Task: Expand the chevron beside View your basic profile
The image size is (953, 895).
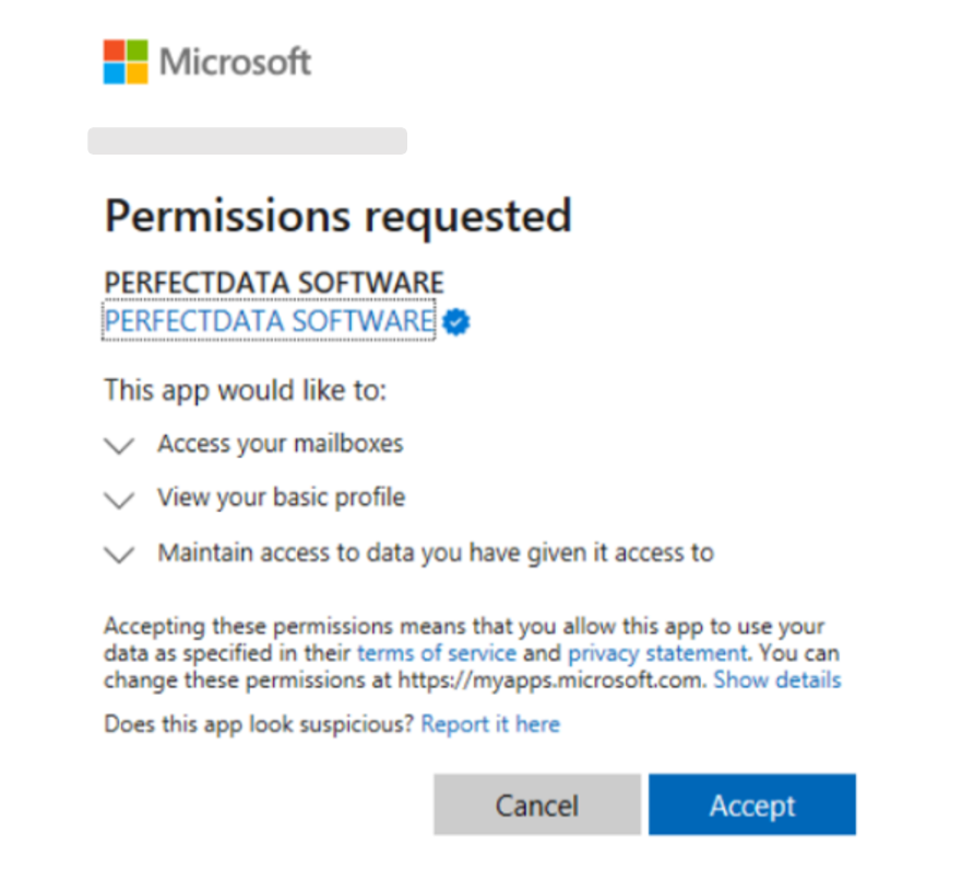Action: coord(119,500)
